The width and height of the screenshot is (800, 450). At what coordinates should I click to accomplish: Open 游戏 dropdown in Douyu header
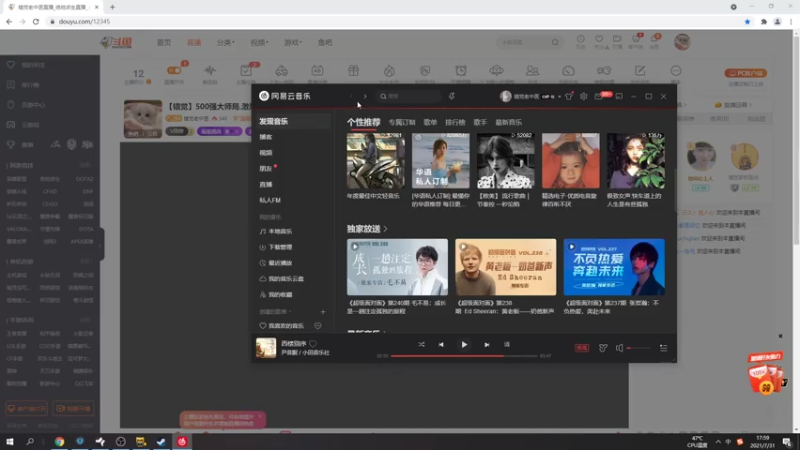pyautogui.click(x=293, y=42)
